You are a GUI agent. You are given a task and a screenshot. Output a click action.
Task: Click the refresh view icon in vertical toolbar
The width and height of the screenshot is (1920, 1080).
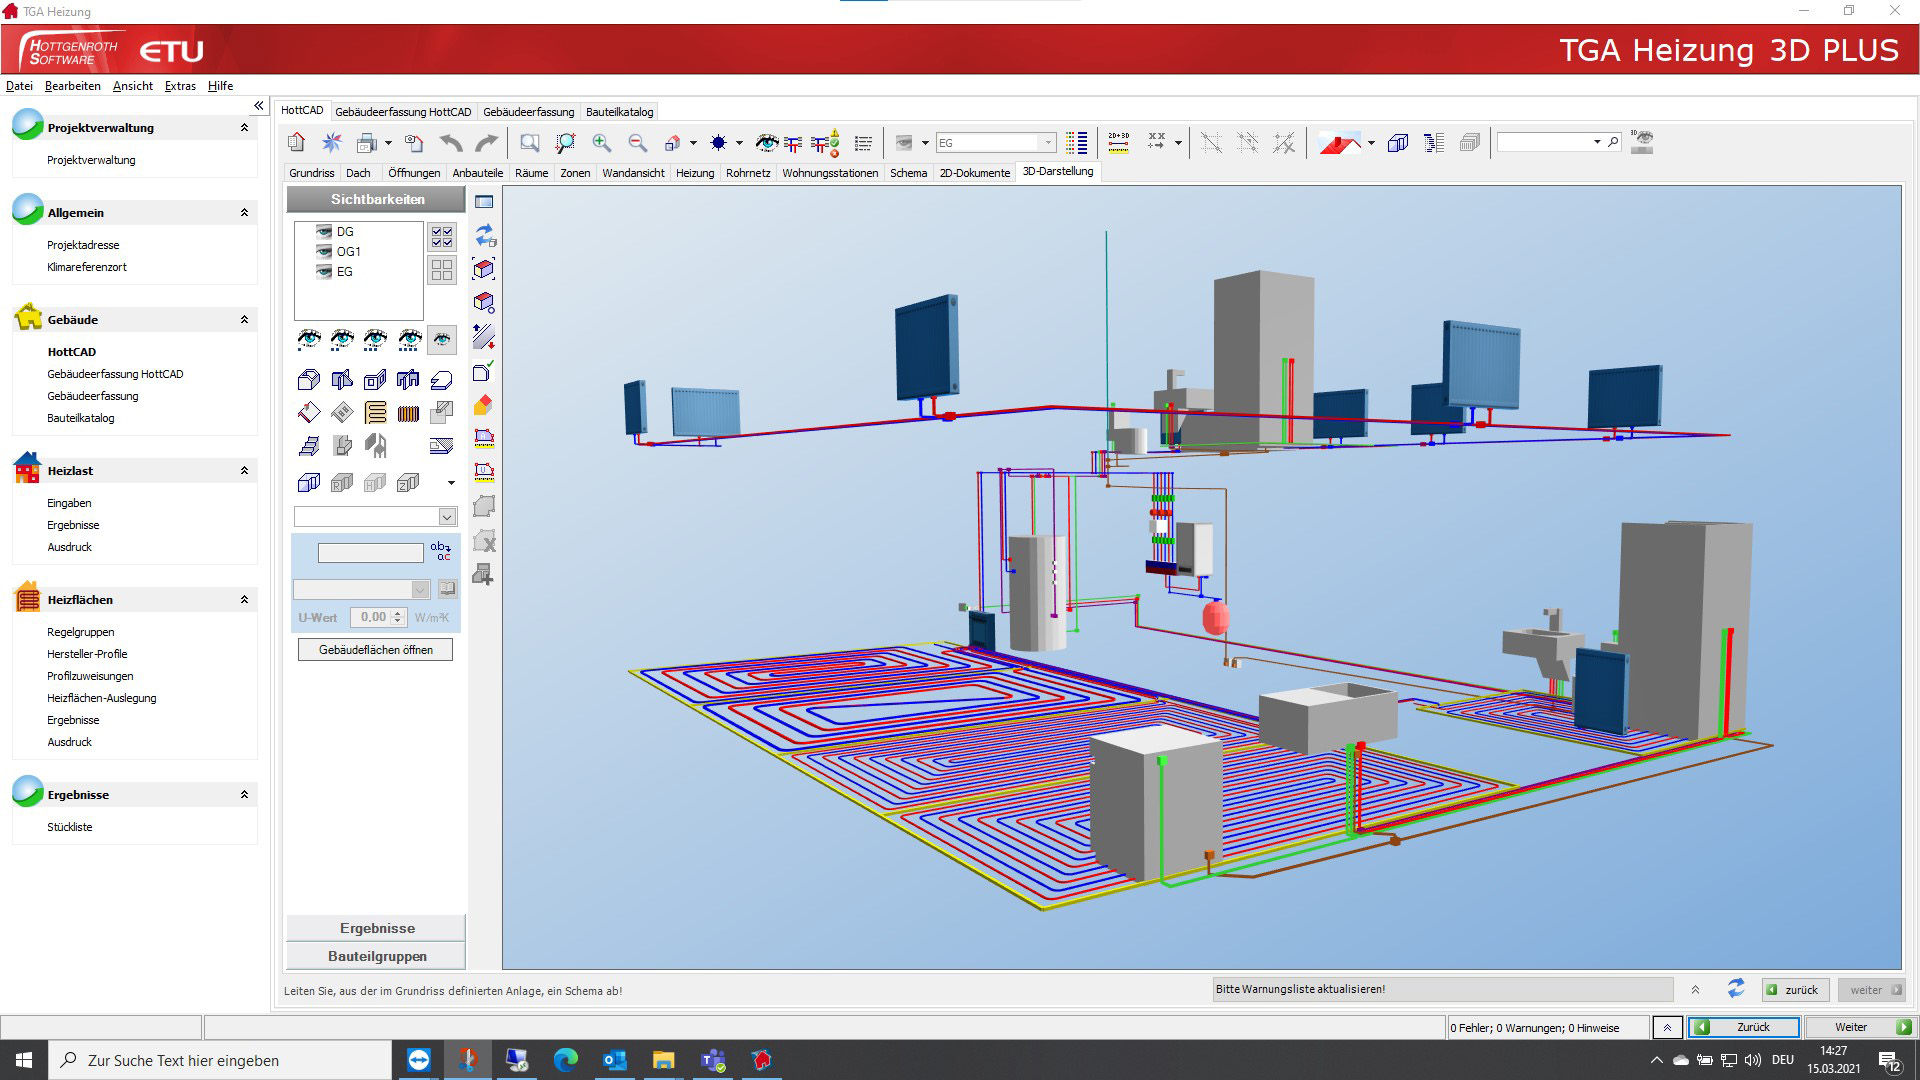click(485, 235)
